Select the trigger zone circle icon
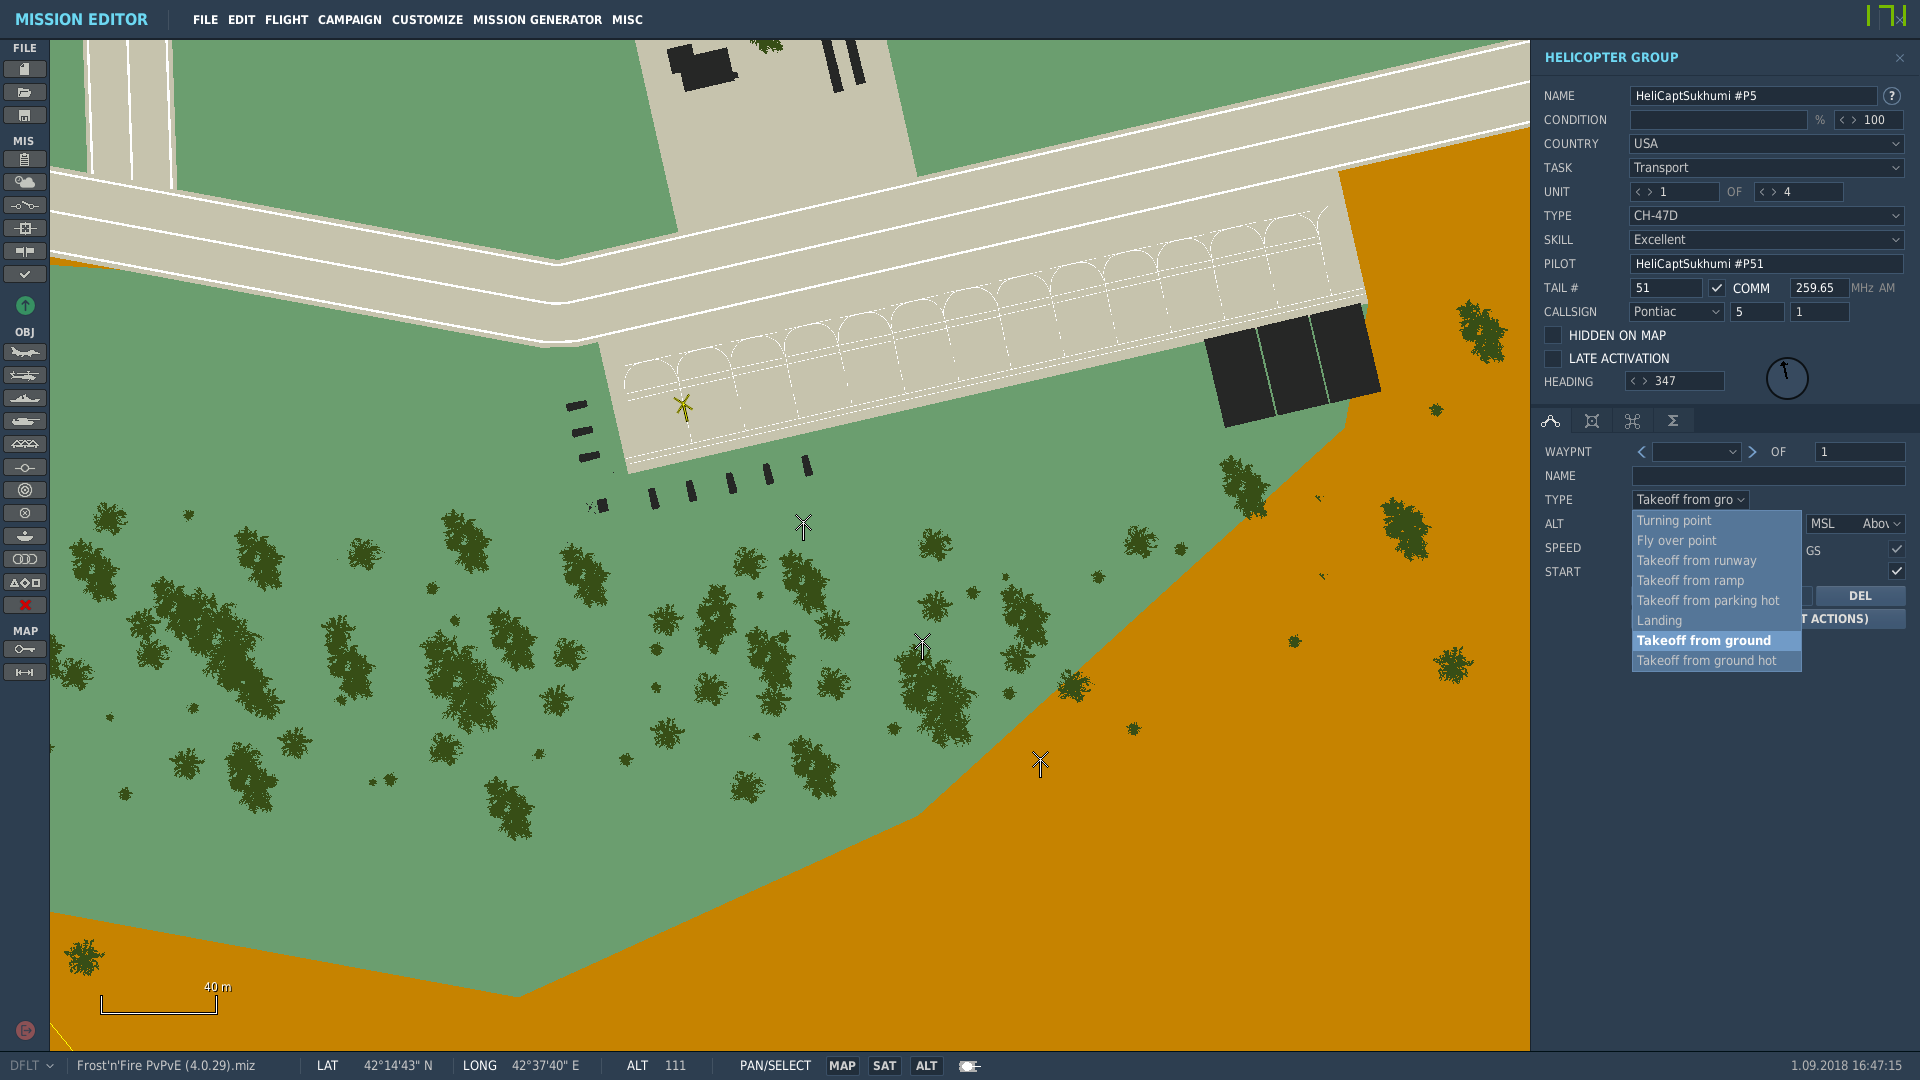The height and width of the screenshot is (1080, 1920). point(25,490)
